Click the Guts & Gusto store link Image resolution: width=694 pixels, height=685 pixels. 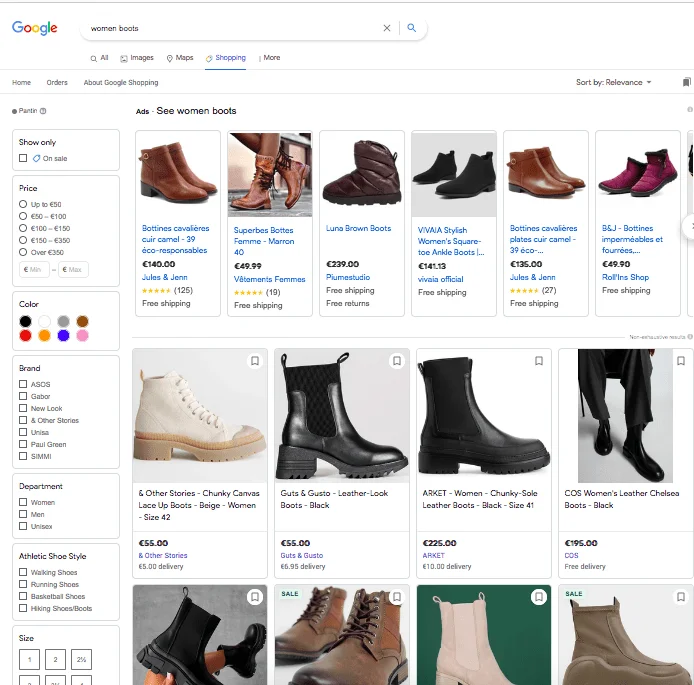(x=302, y=555)
